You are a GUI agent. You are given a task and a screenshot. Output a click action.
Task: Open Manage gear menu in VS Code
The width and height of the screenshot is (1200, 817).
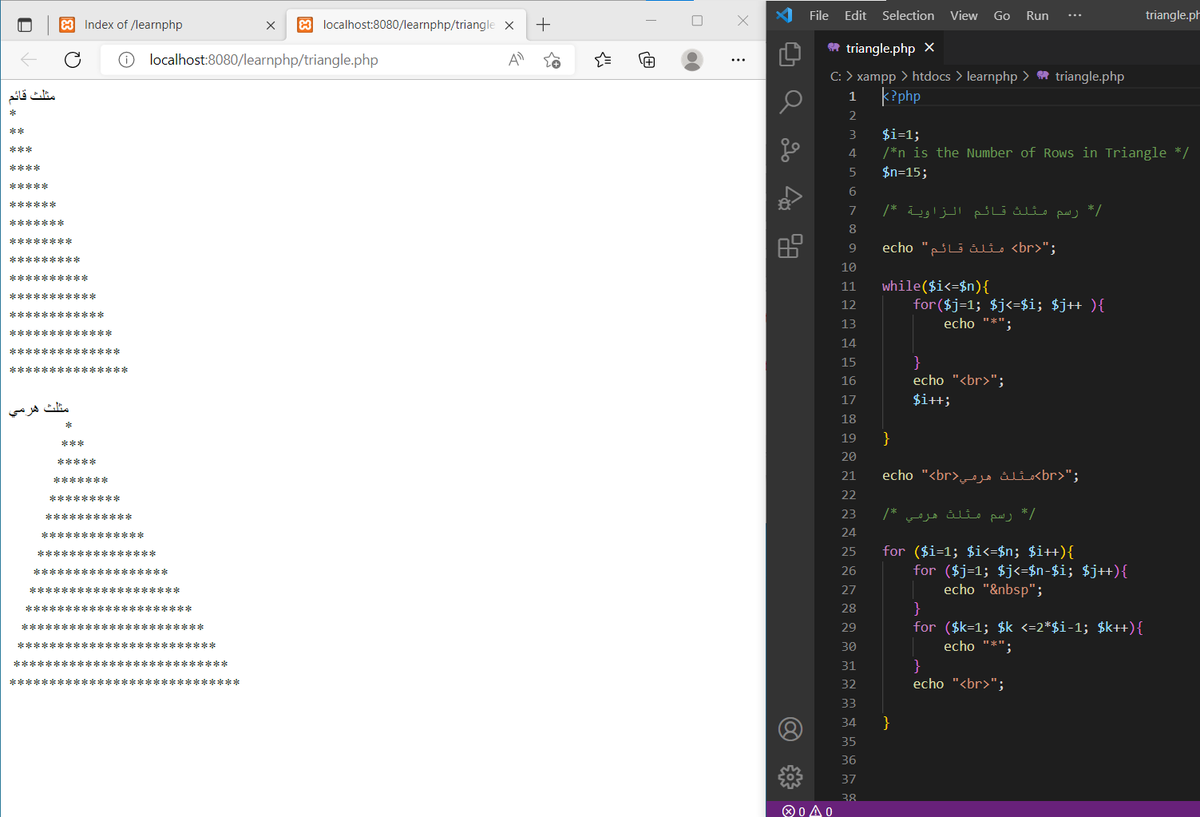(x=790, y=775)
